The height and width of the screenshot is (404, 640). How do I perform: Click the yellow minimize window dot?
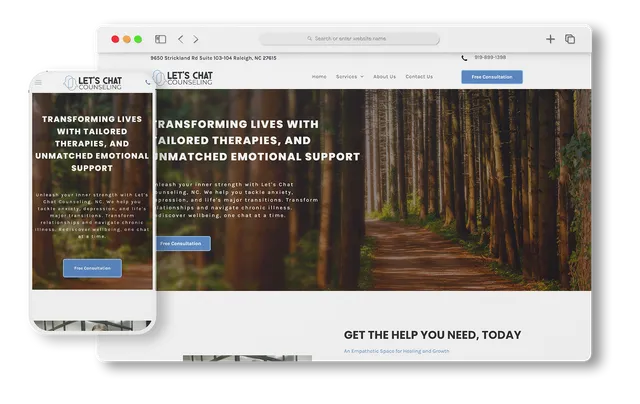[127, 39]
